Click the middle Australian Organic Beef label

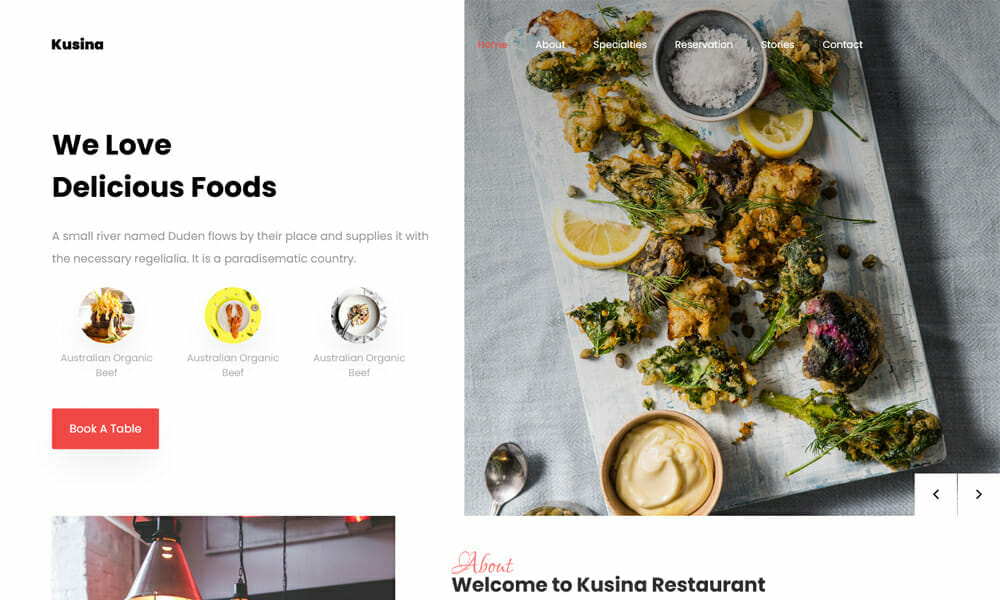click(233, 365)
